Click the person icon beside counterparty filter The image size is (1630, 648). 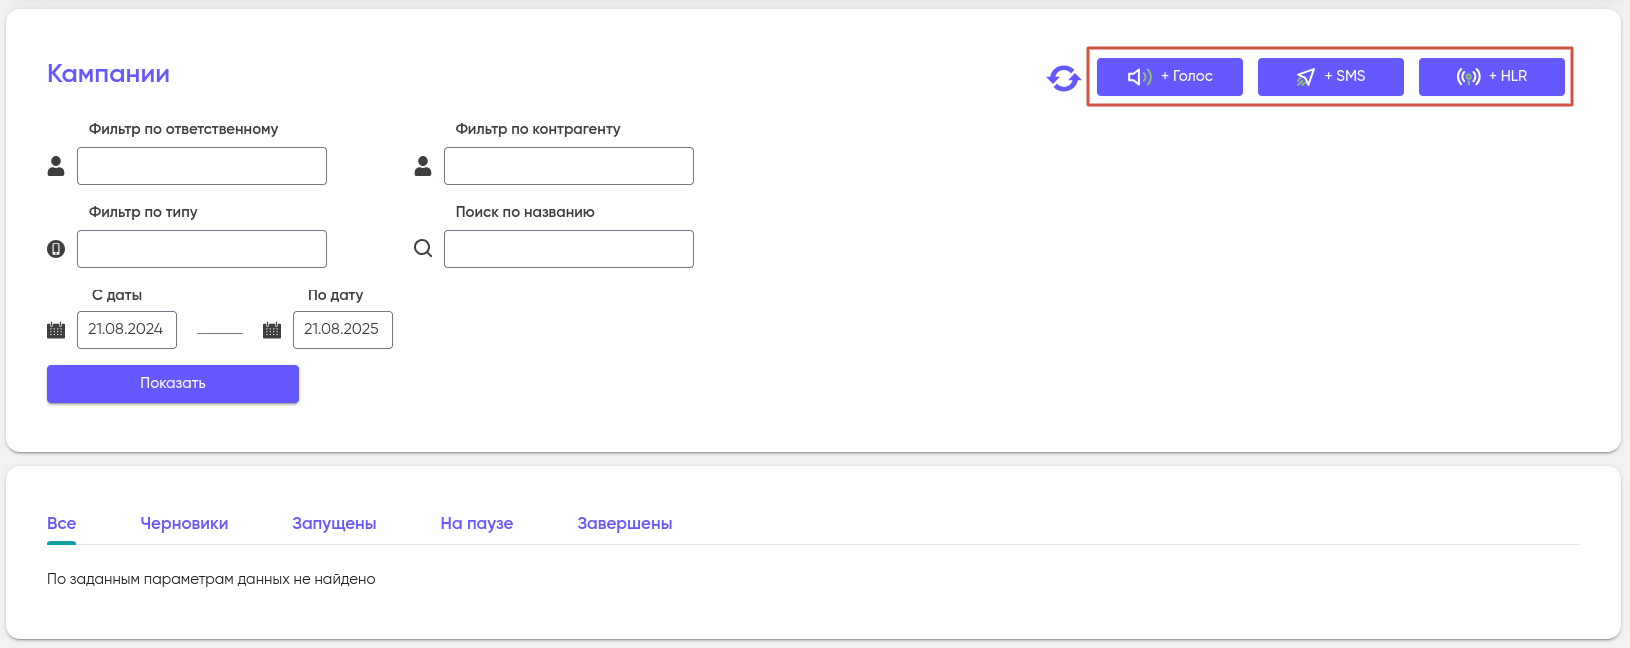coord(423,166)
